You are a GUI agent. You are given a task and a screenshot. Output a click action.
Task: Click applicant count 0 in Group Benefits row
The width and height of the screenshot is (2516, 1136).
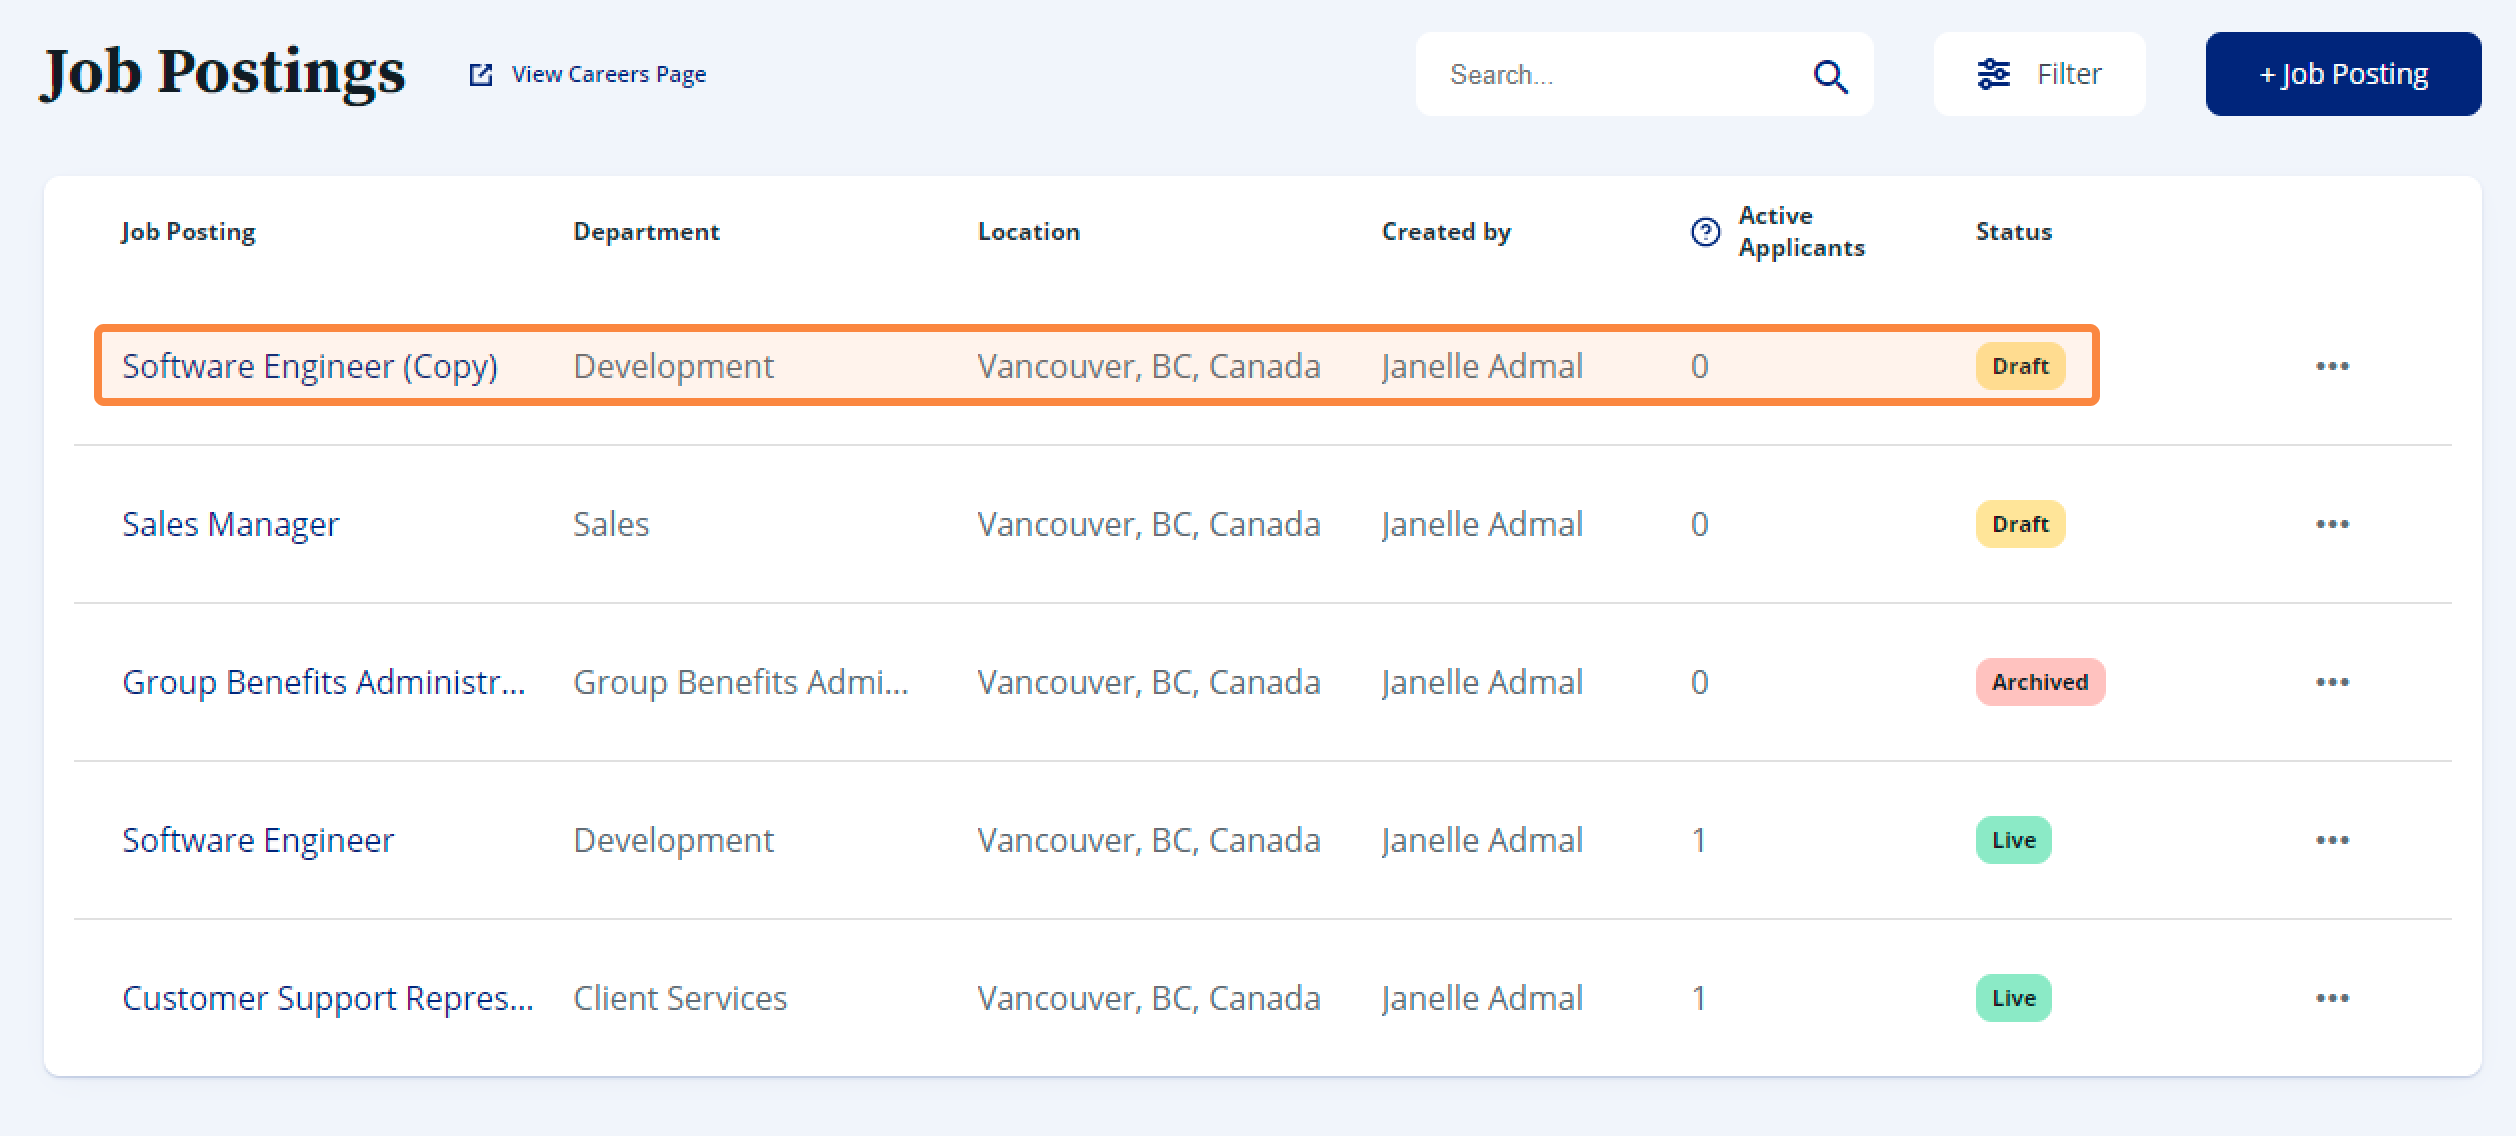[x=1699, y=682]
